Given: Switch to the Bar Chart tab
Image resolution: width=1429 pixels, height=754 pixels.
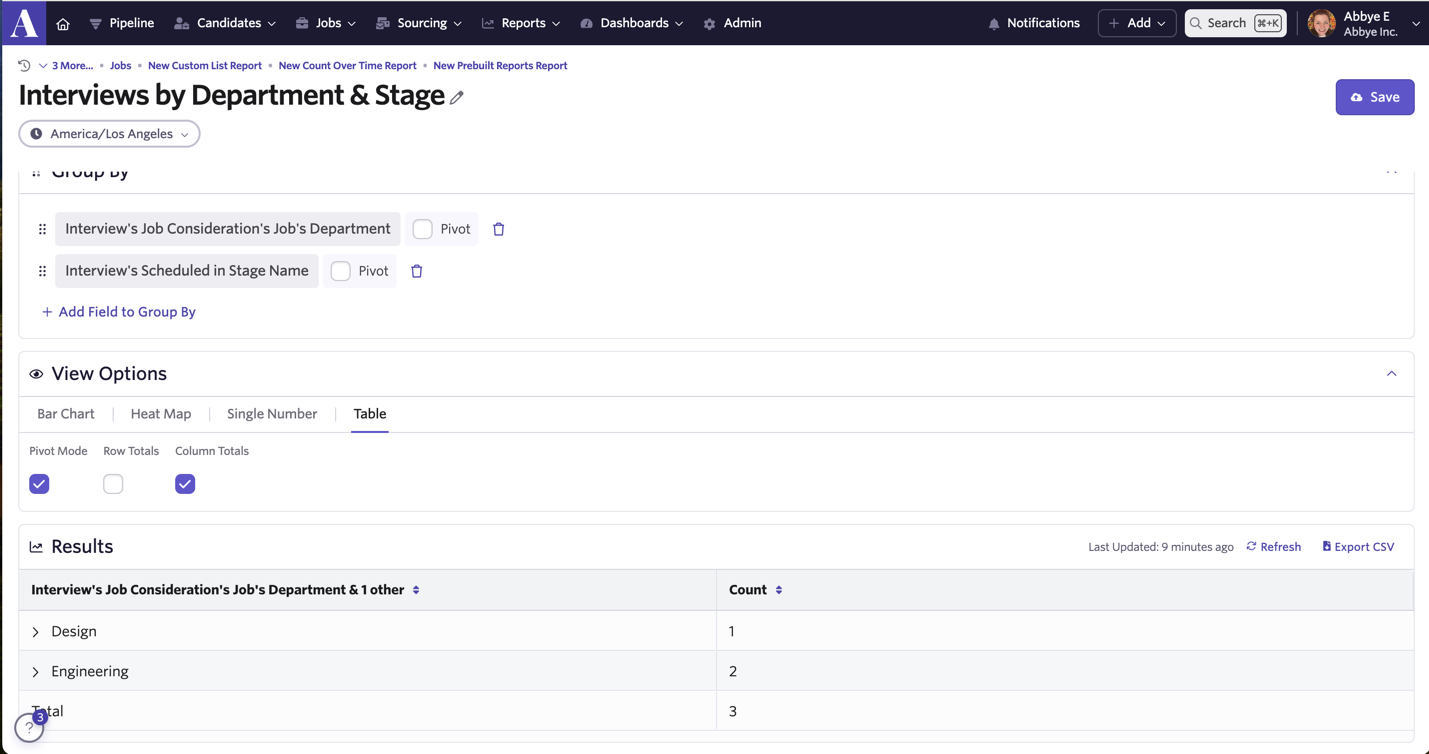Looking at the screenshot, I should (x=66, y=414).
